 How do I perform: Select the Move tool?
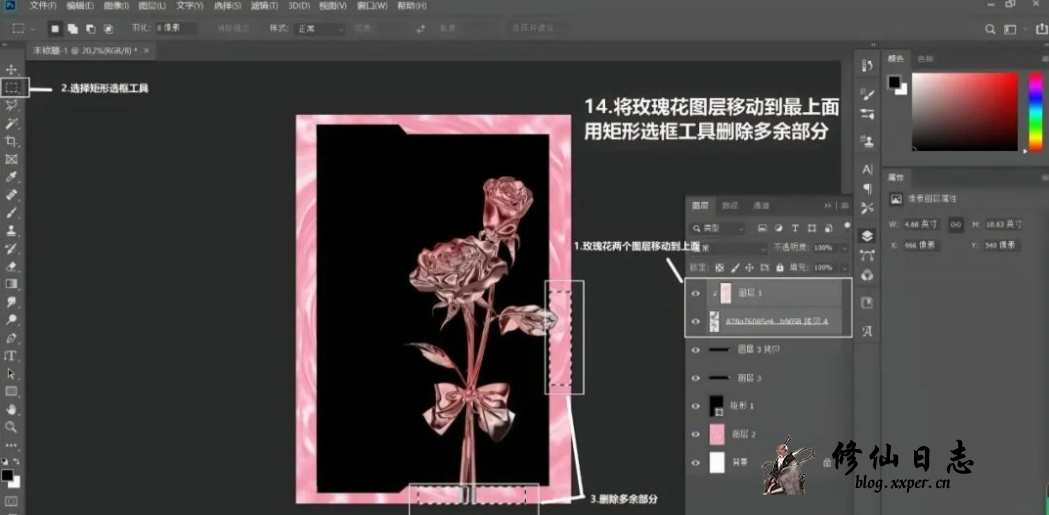pos(12,69)
